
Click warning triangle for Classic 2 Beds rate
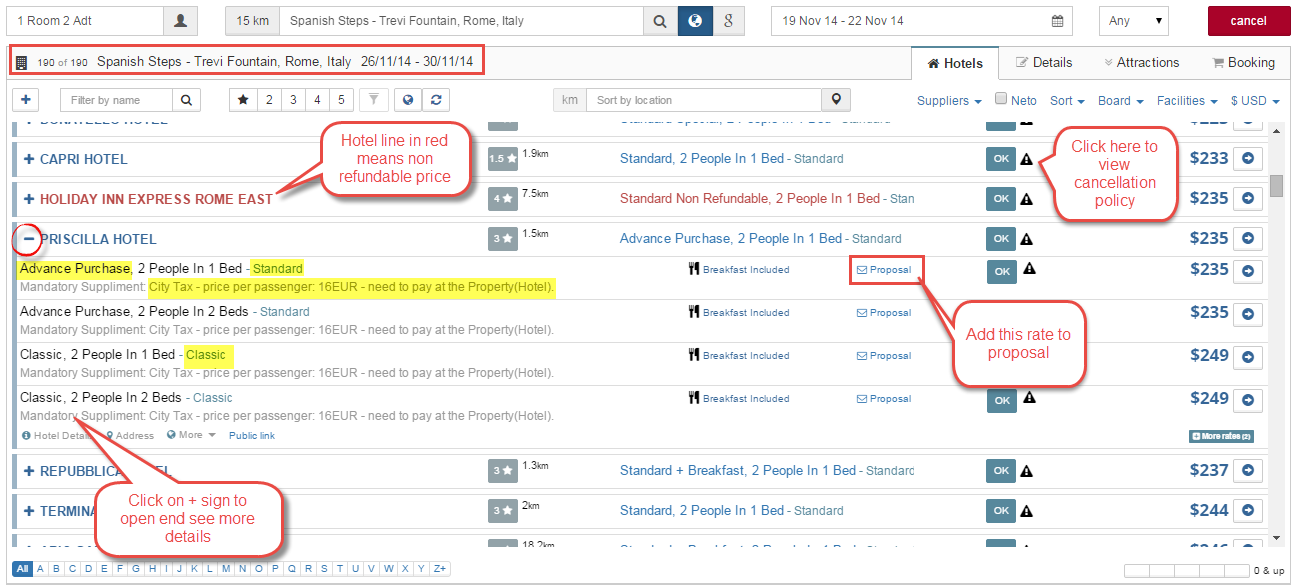tap(1029, 398)
